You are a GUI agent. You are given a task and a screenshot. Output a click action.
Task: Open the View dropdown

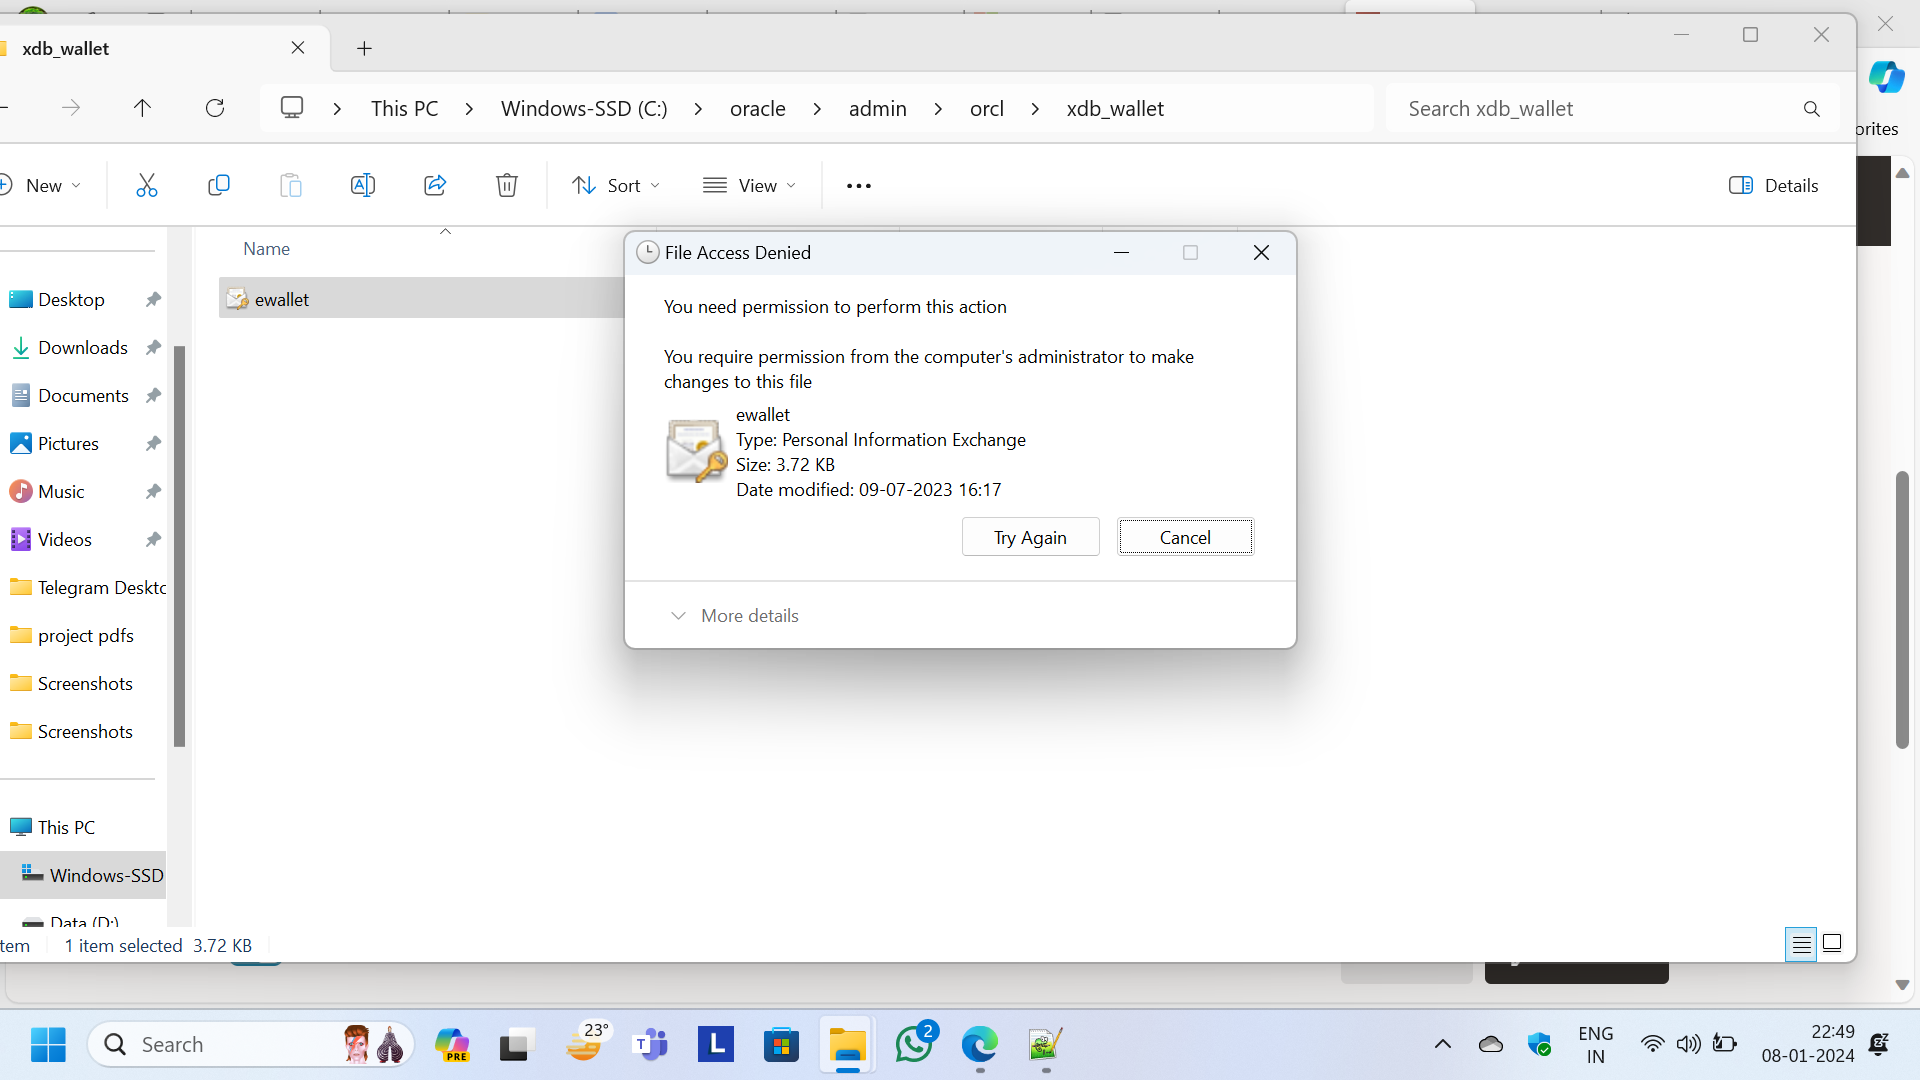click(749, 185)
